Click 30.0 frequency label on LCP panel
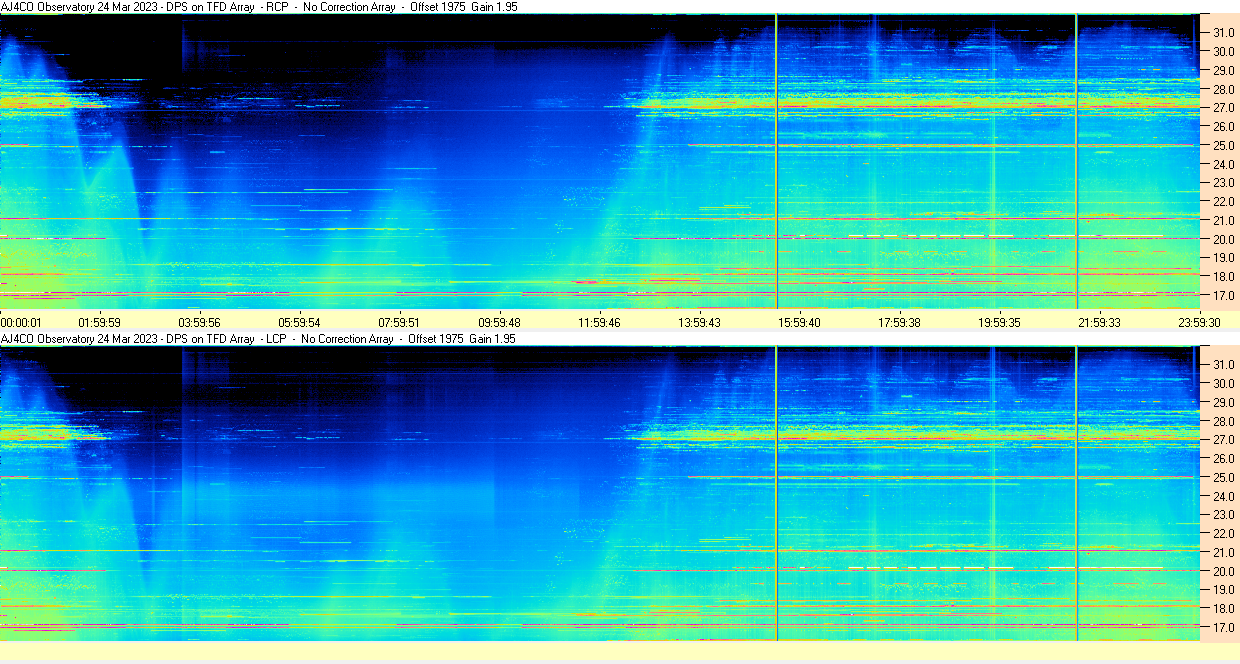 tap(1224, 383)
